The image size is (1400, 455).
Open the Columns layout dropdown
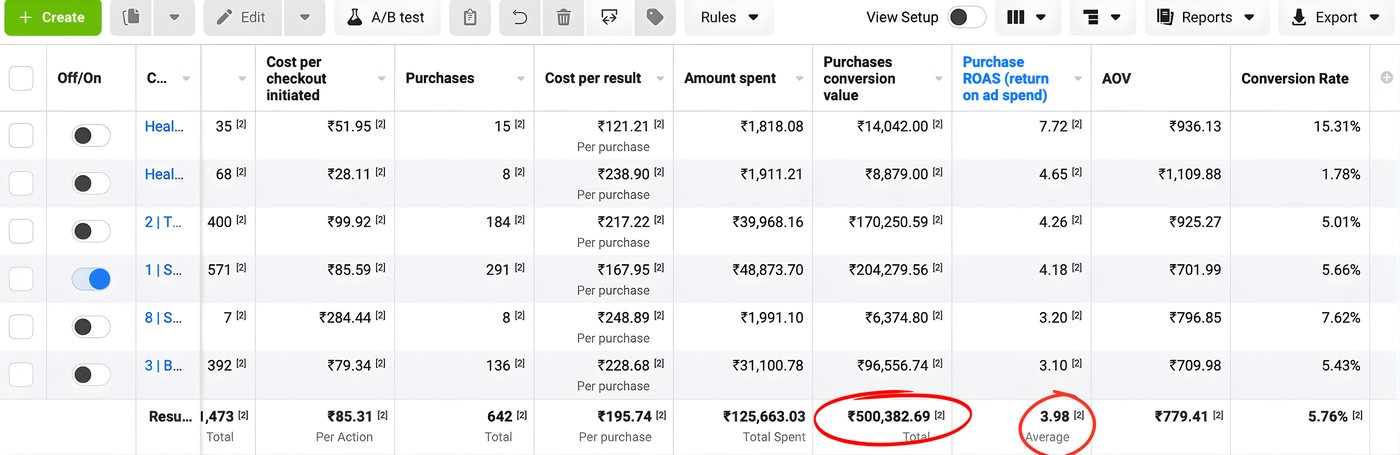pyautogui.click(x=1027, y=17)
